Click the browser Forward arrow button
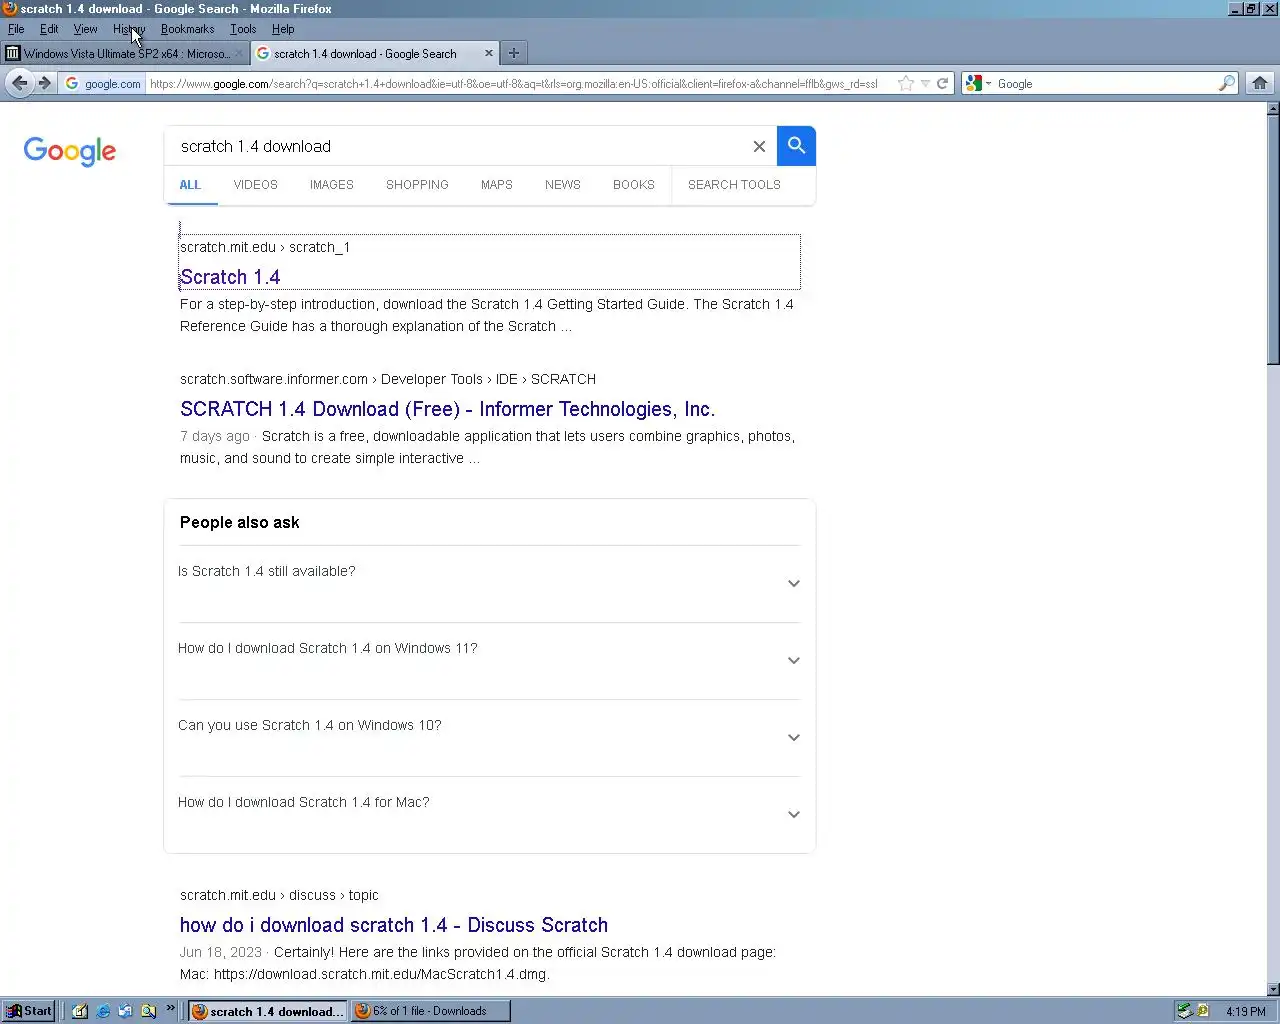Viewport: 1280px width, 1024px height. point(45,83)
